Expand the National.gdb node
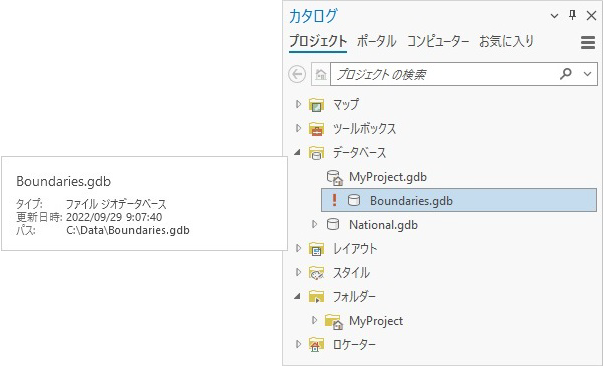This screenshot has width=603, height=366. (315, 224)
